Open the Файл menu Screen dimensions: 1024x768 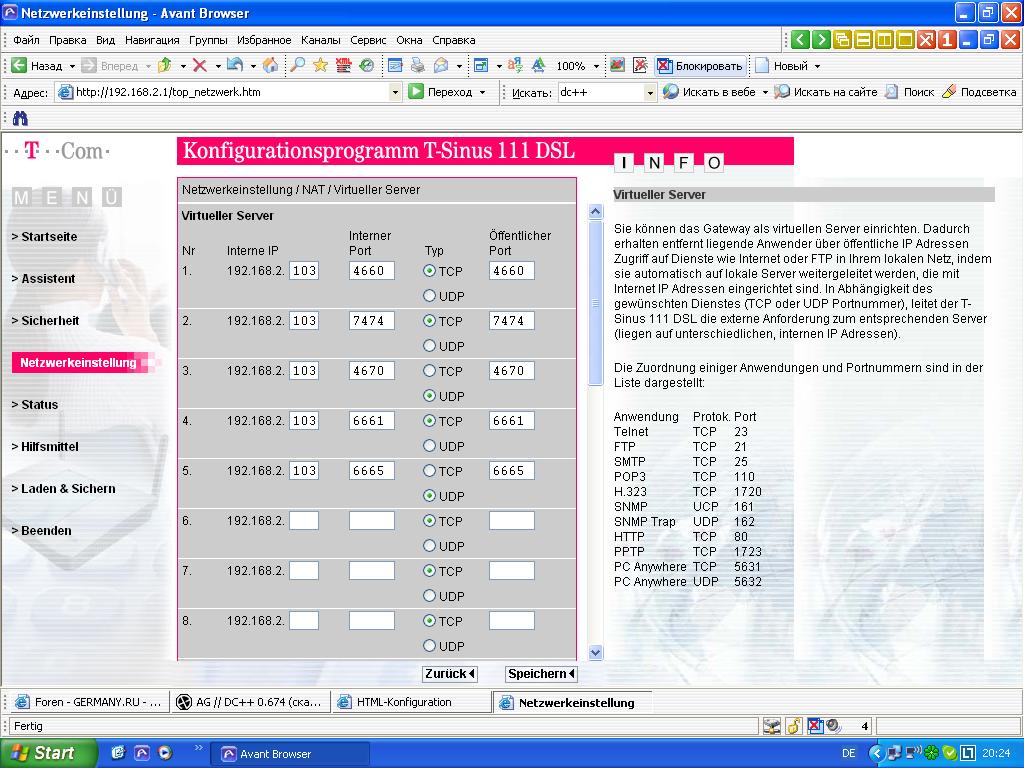pyautogui.click(x=26, y=40)
